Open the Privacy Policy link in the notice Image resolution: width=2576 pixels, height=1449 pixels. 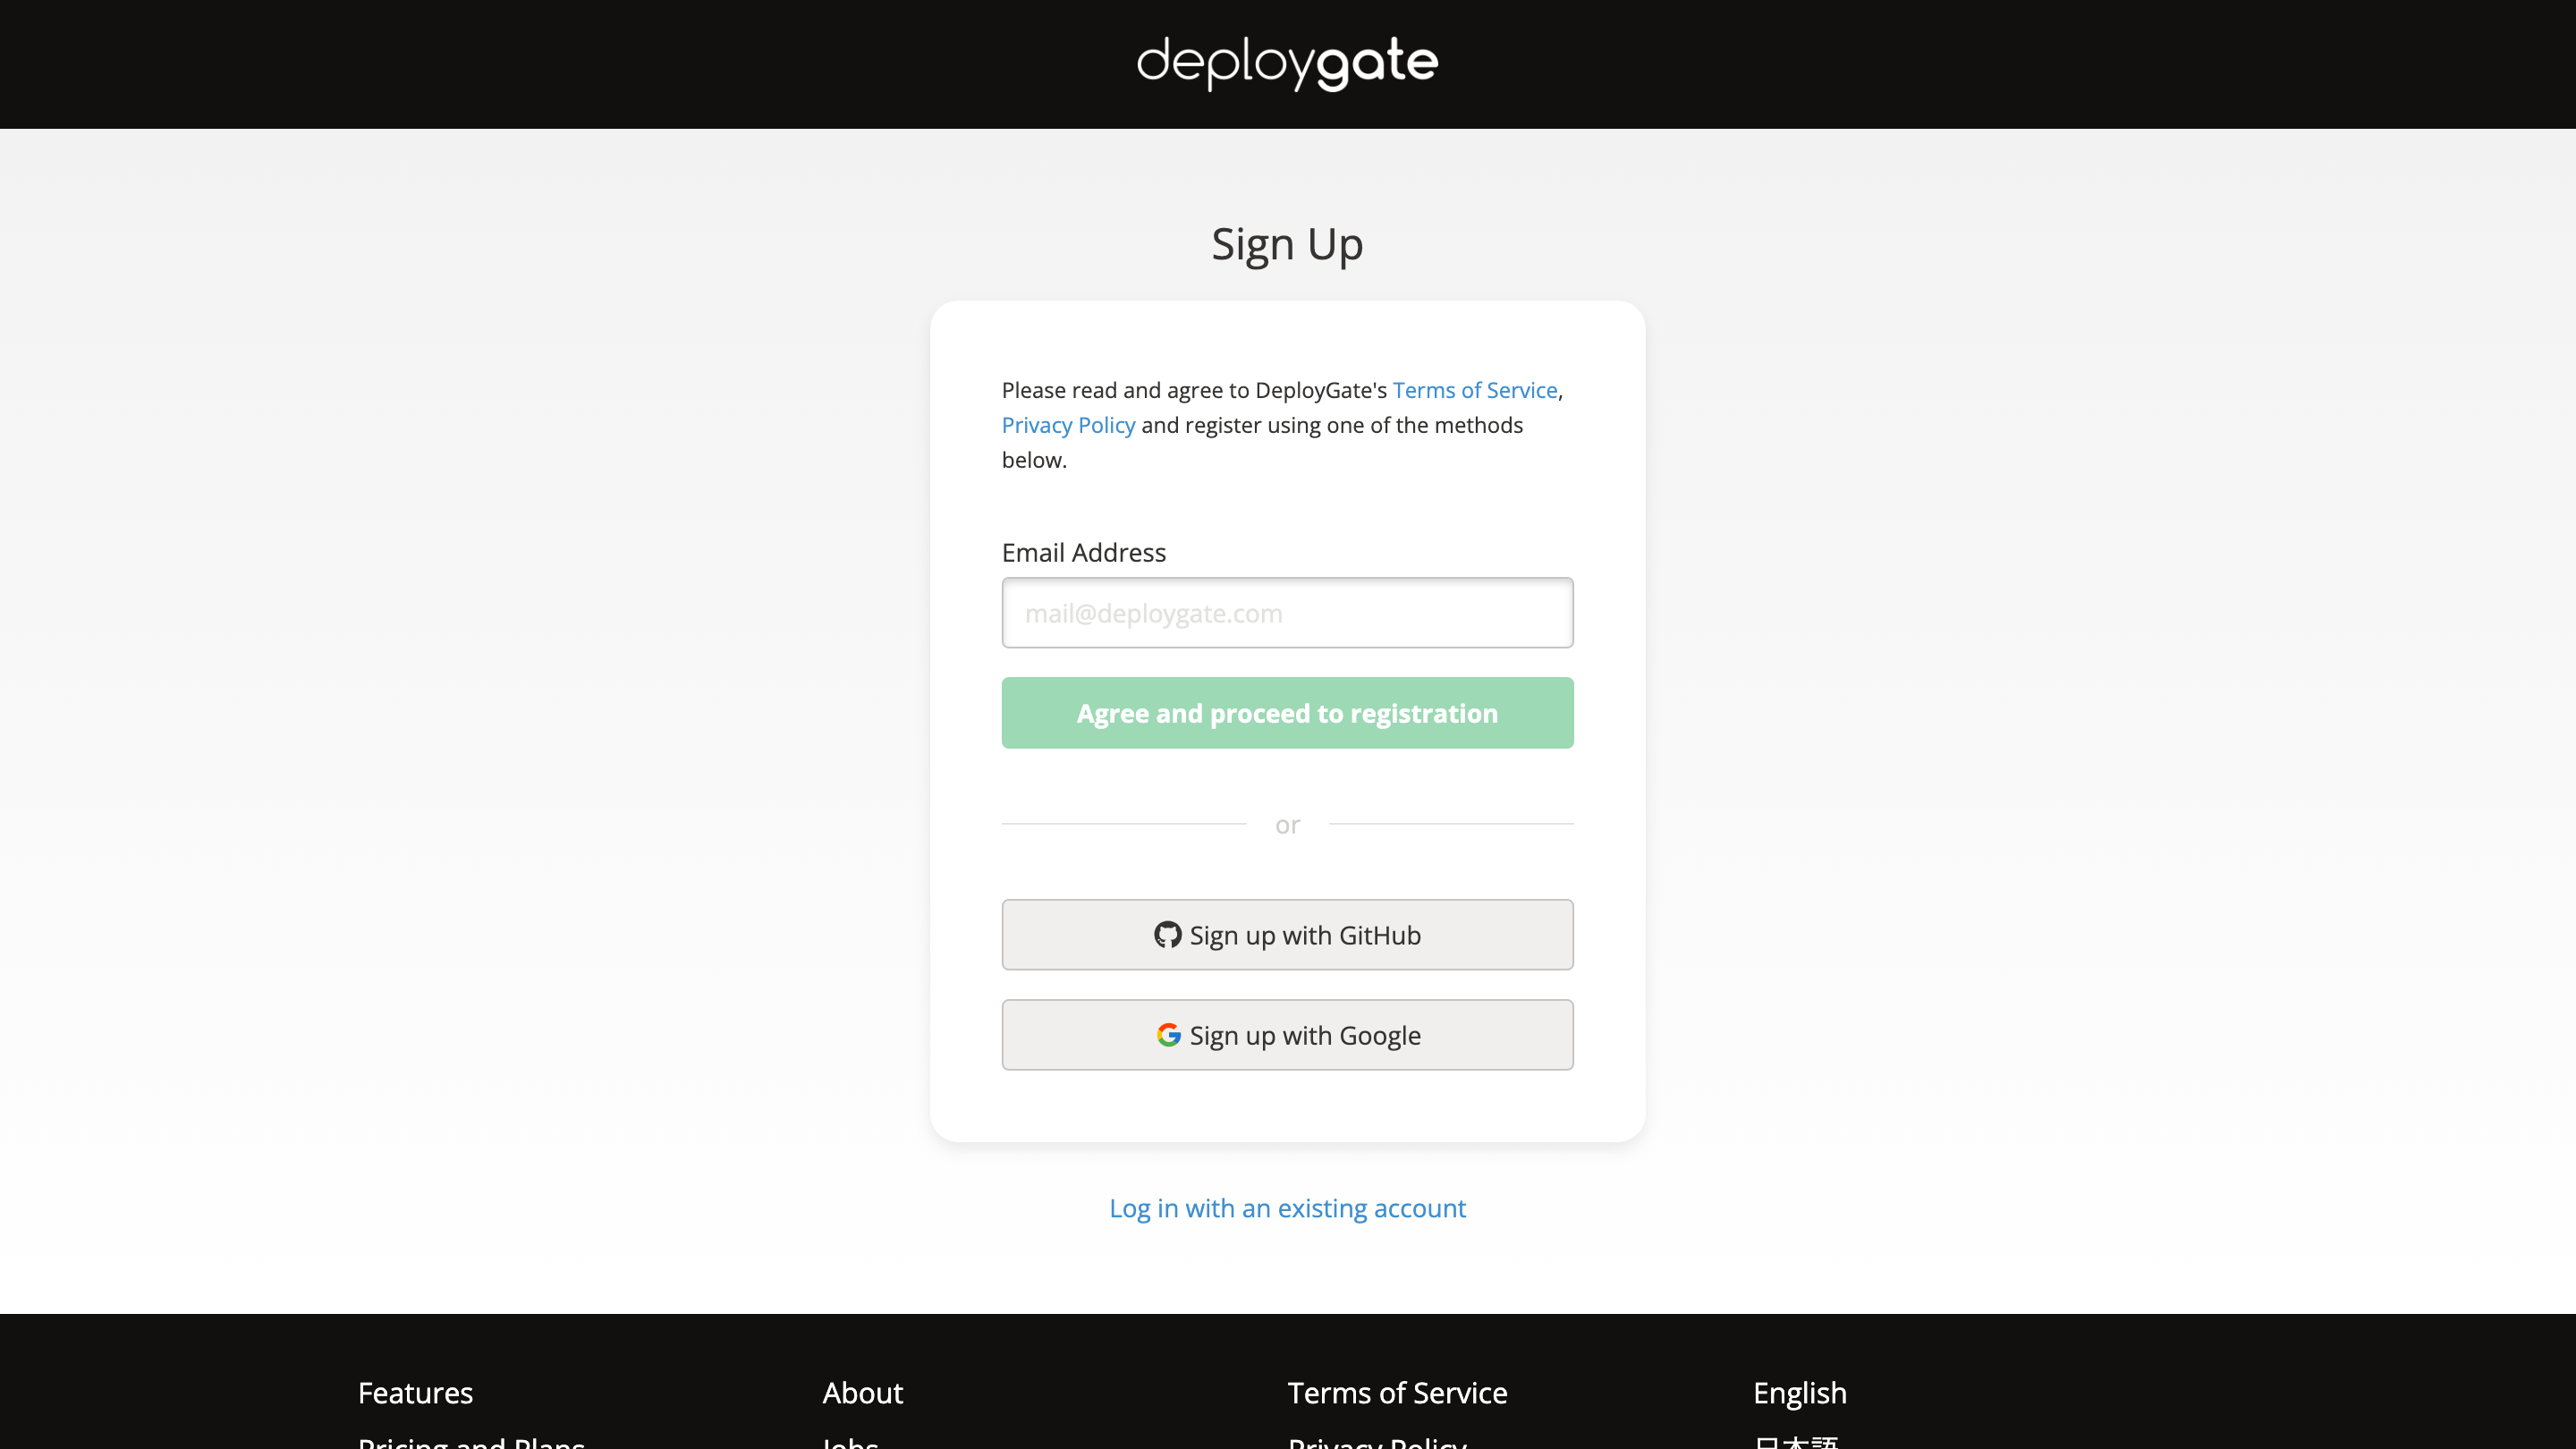1068,425
